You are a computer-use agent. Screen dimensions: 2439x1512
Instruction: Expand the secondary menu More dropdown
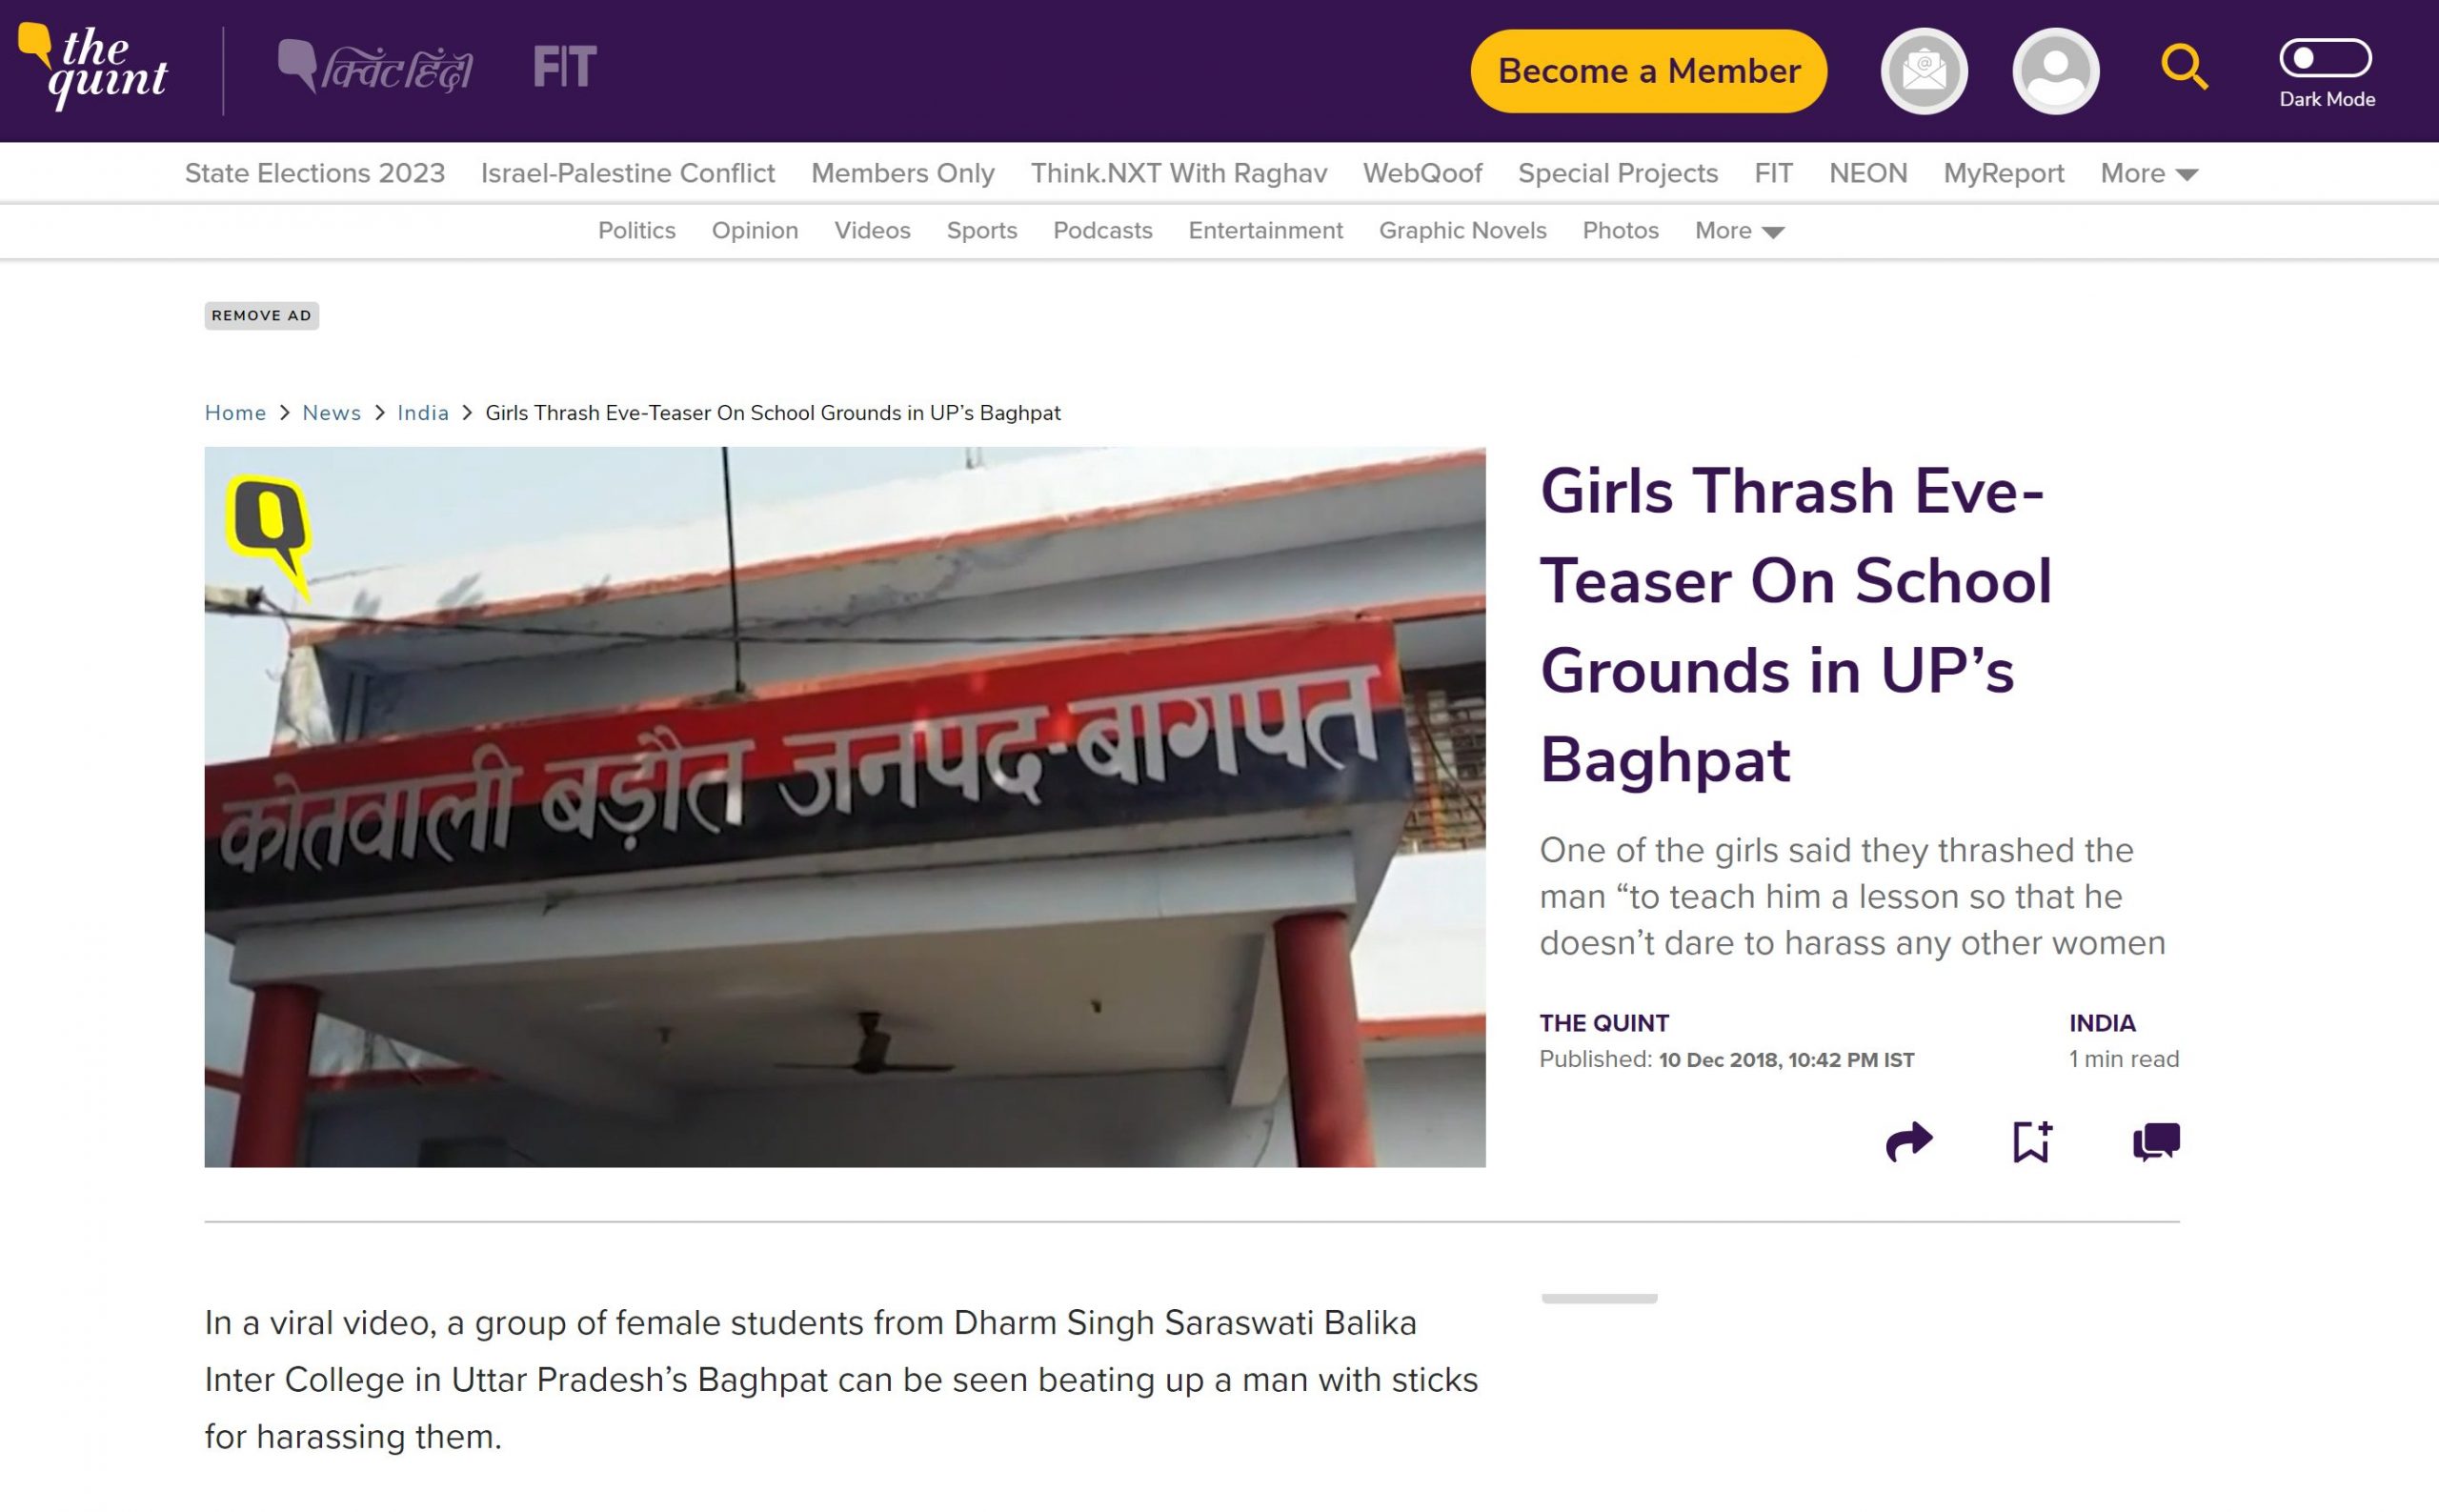click(1739, 231)
